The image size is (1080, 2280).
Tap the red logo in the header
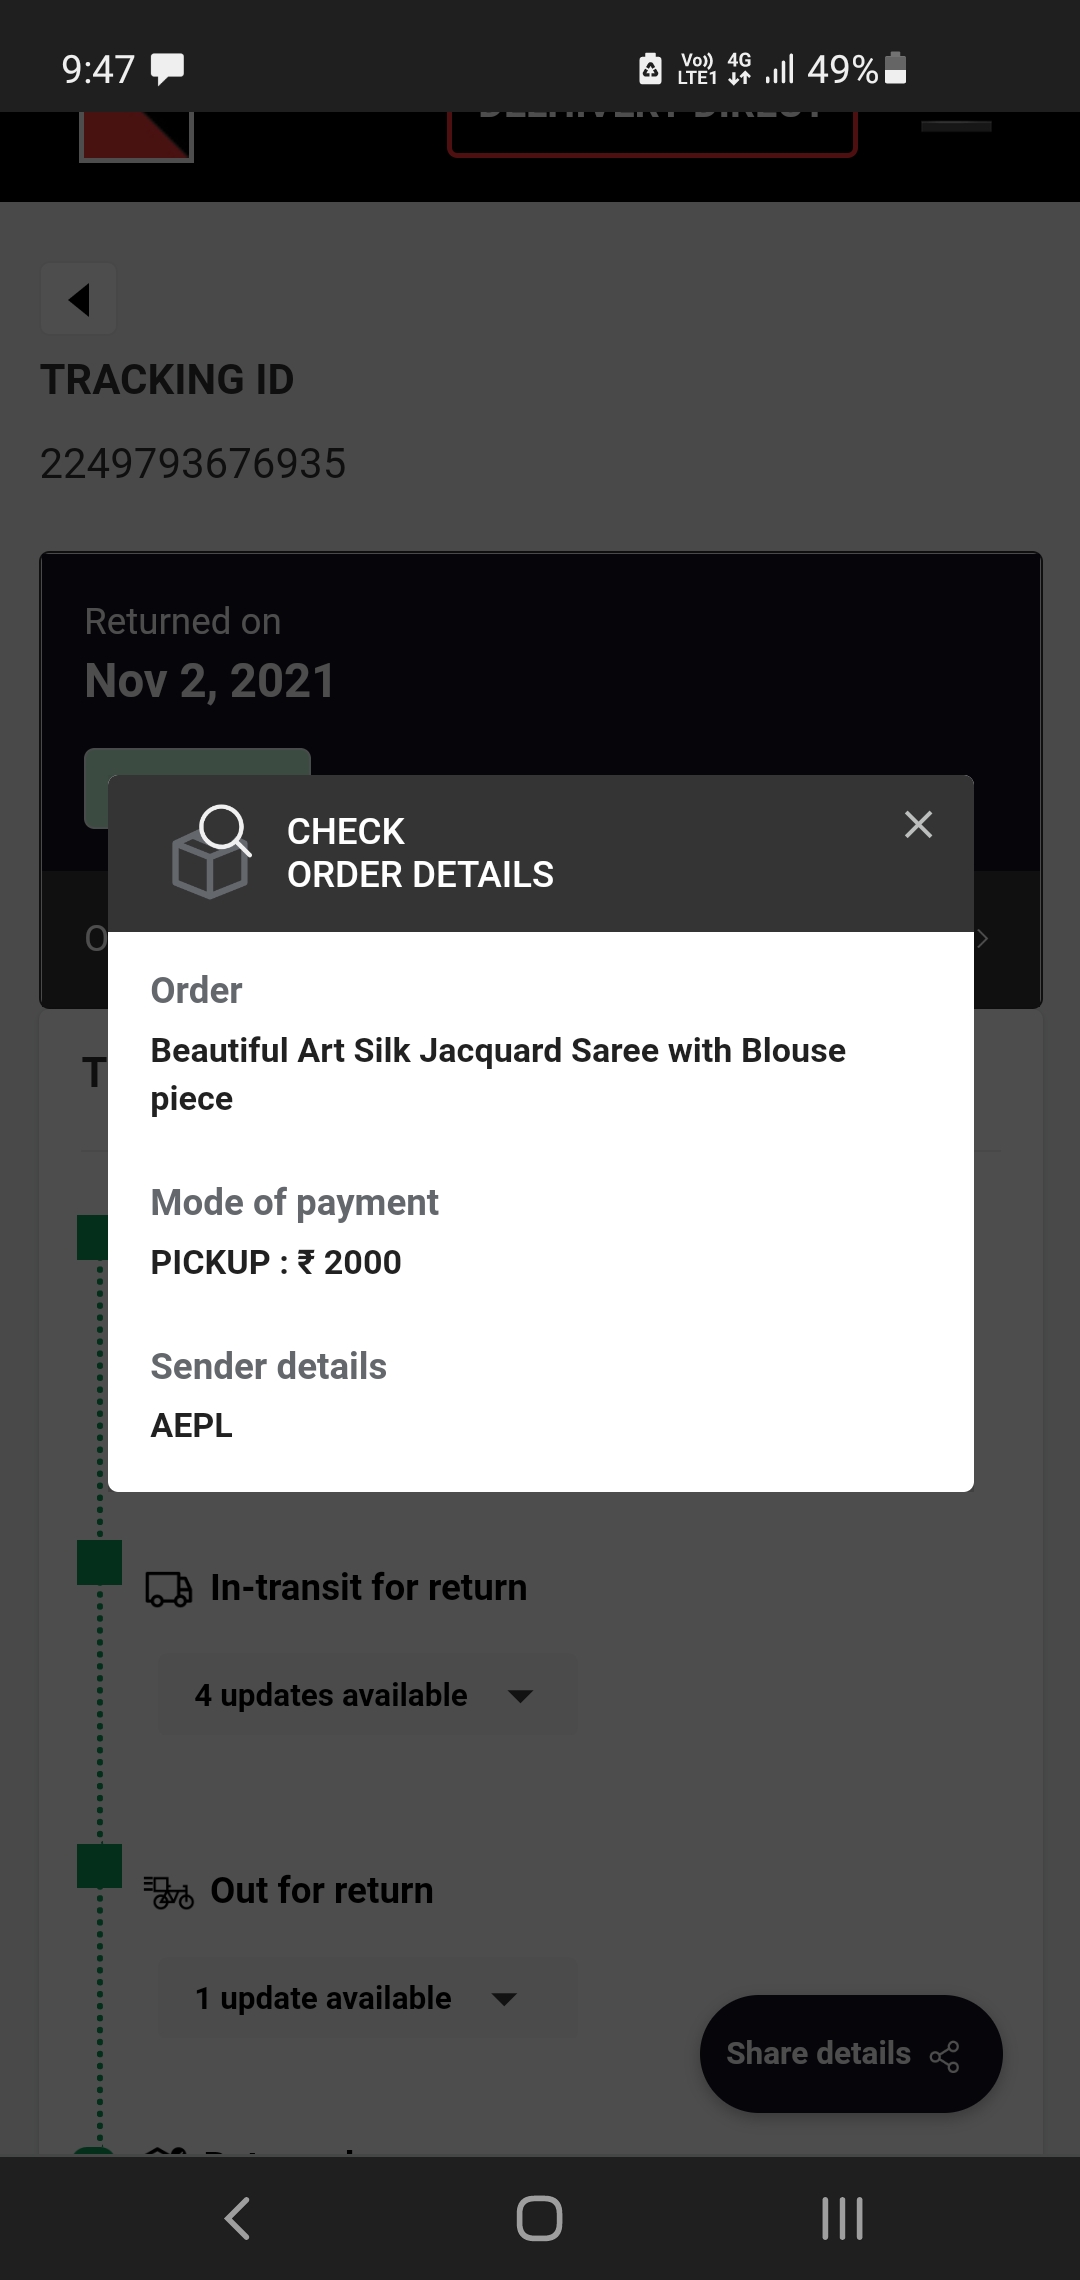tap(136, 136)
